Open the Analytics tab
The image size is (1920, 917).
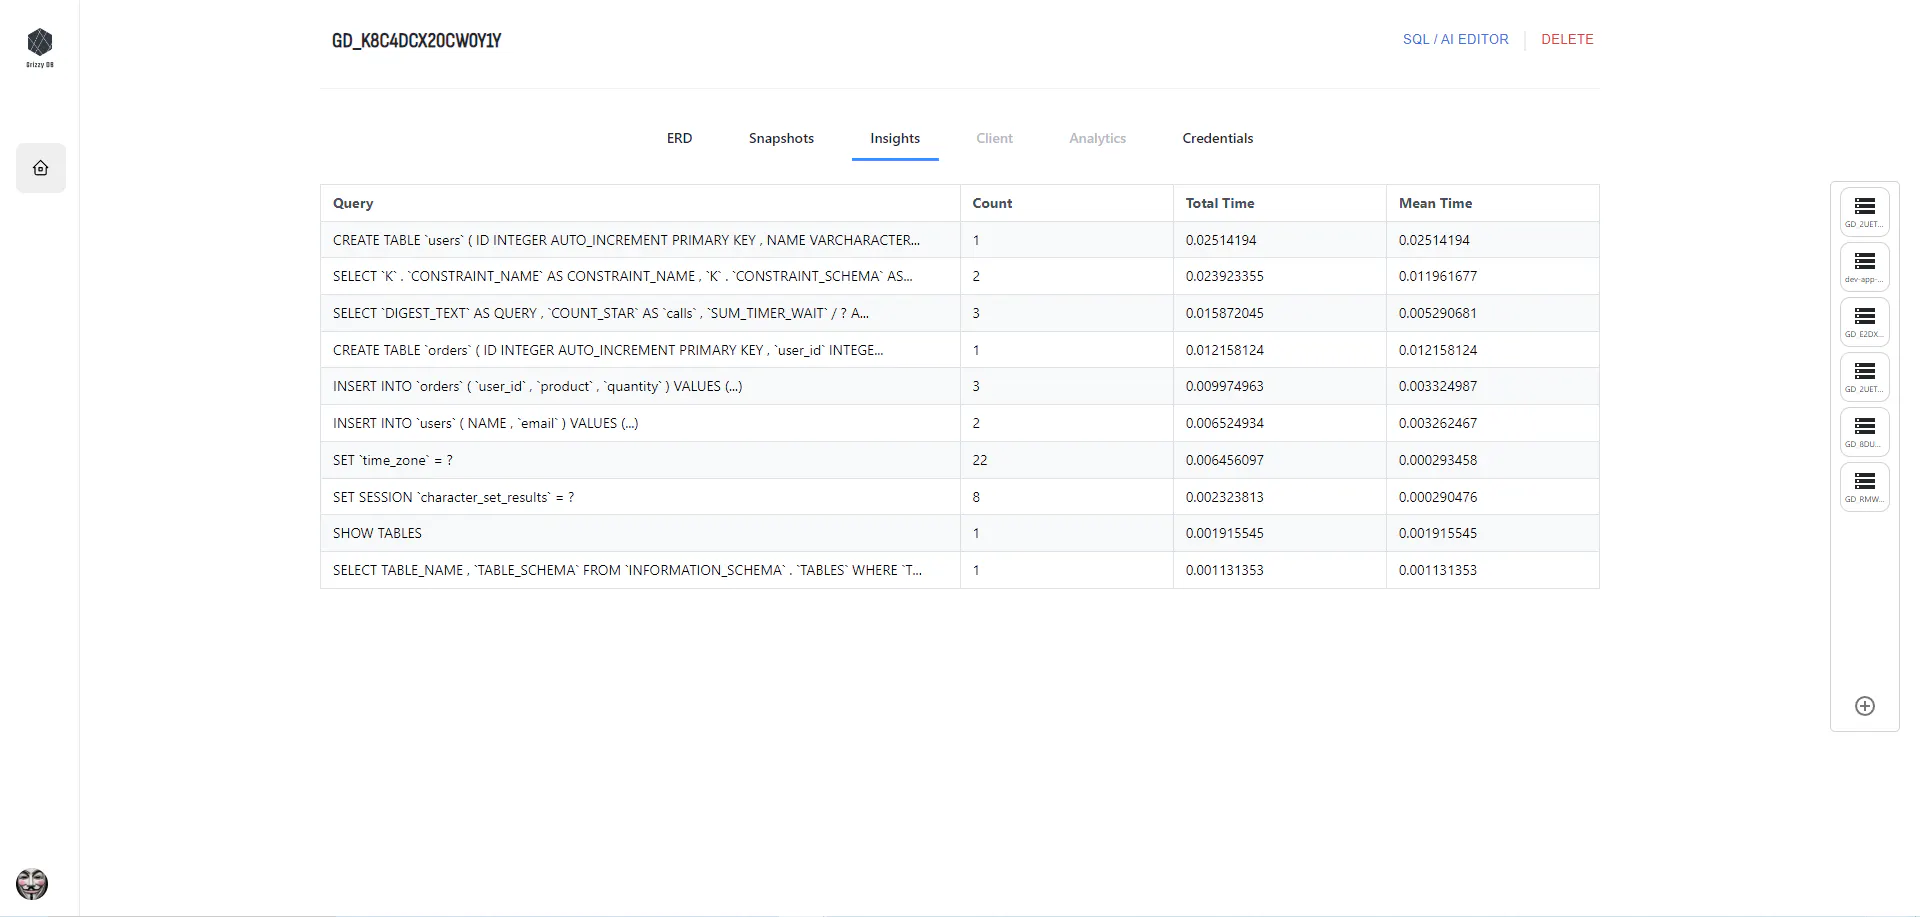tap(1097, 138)
